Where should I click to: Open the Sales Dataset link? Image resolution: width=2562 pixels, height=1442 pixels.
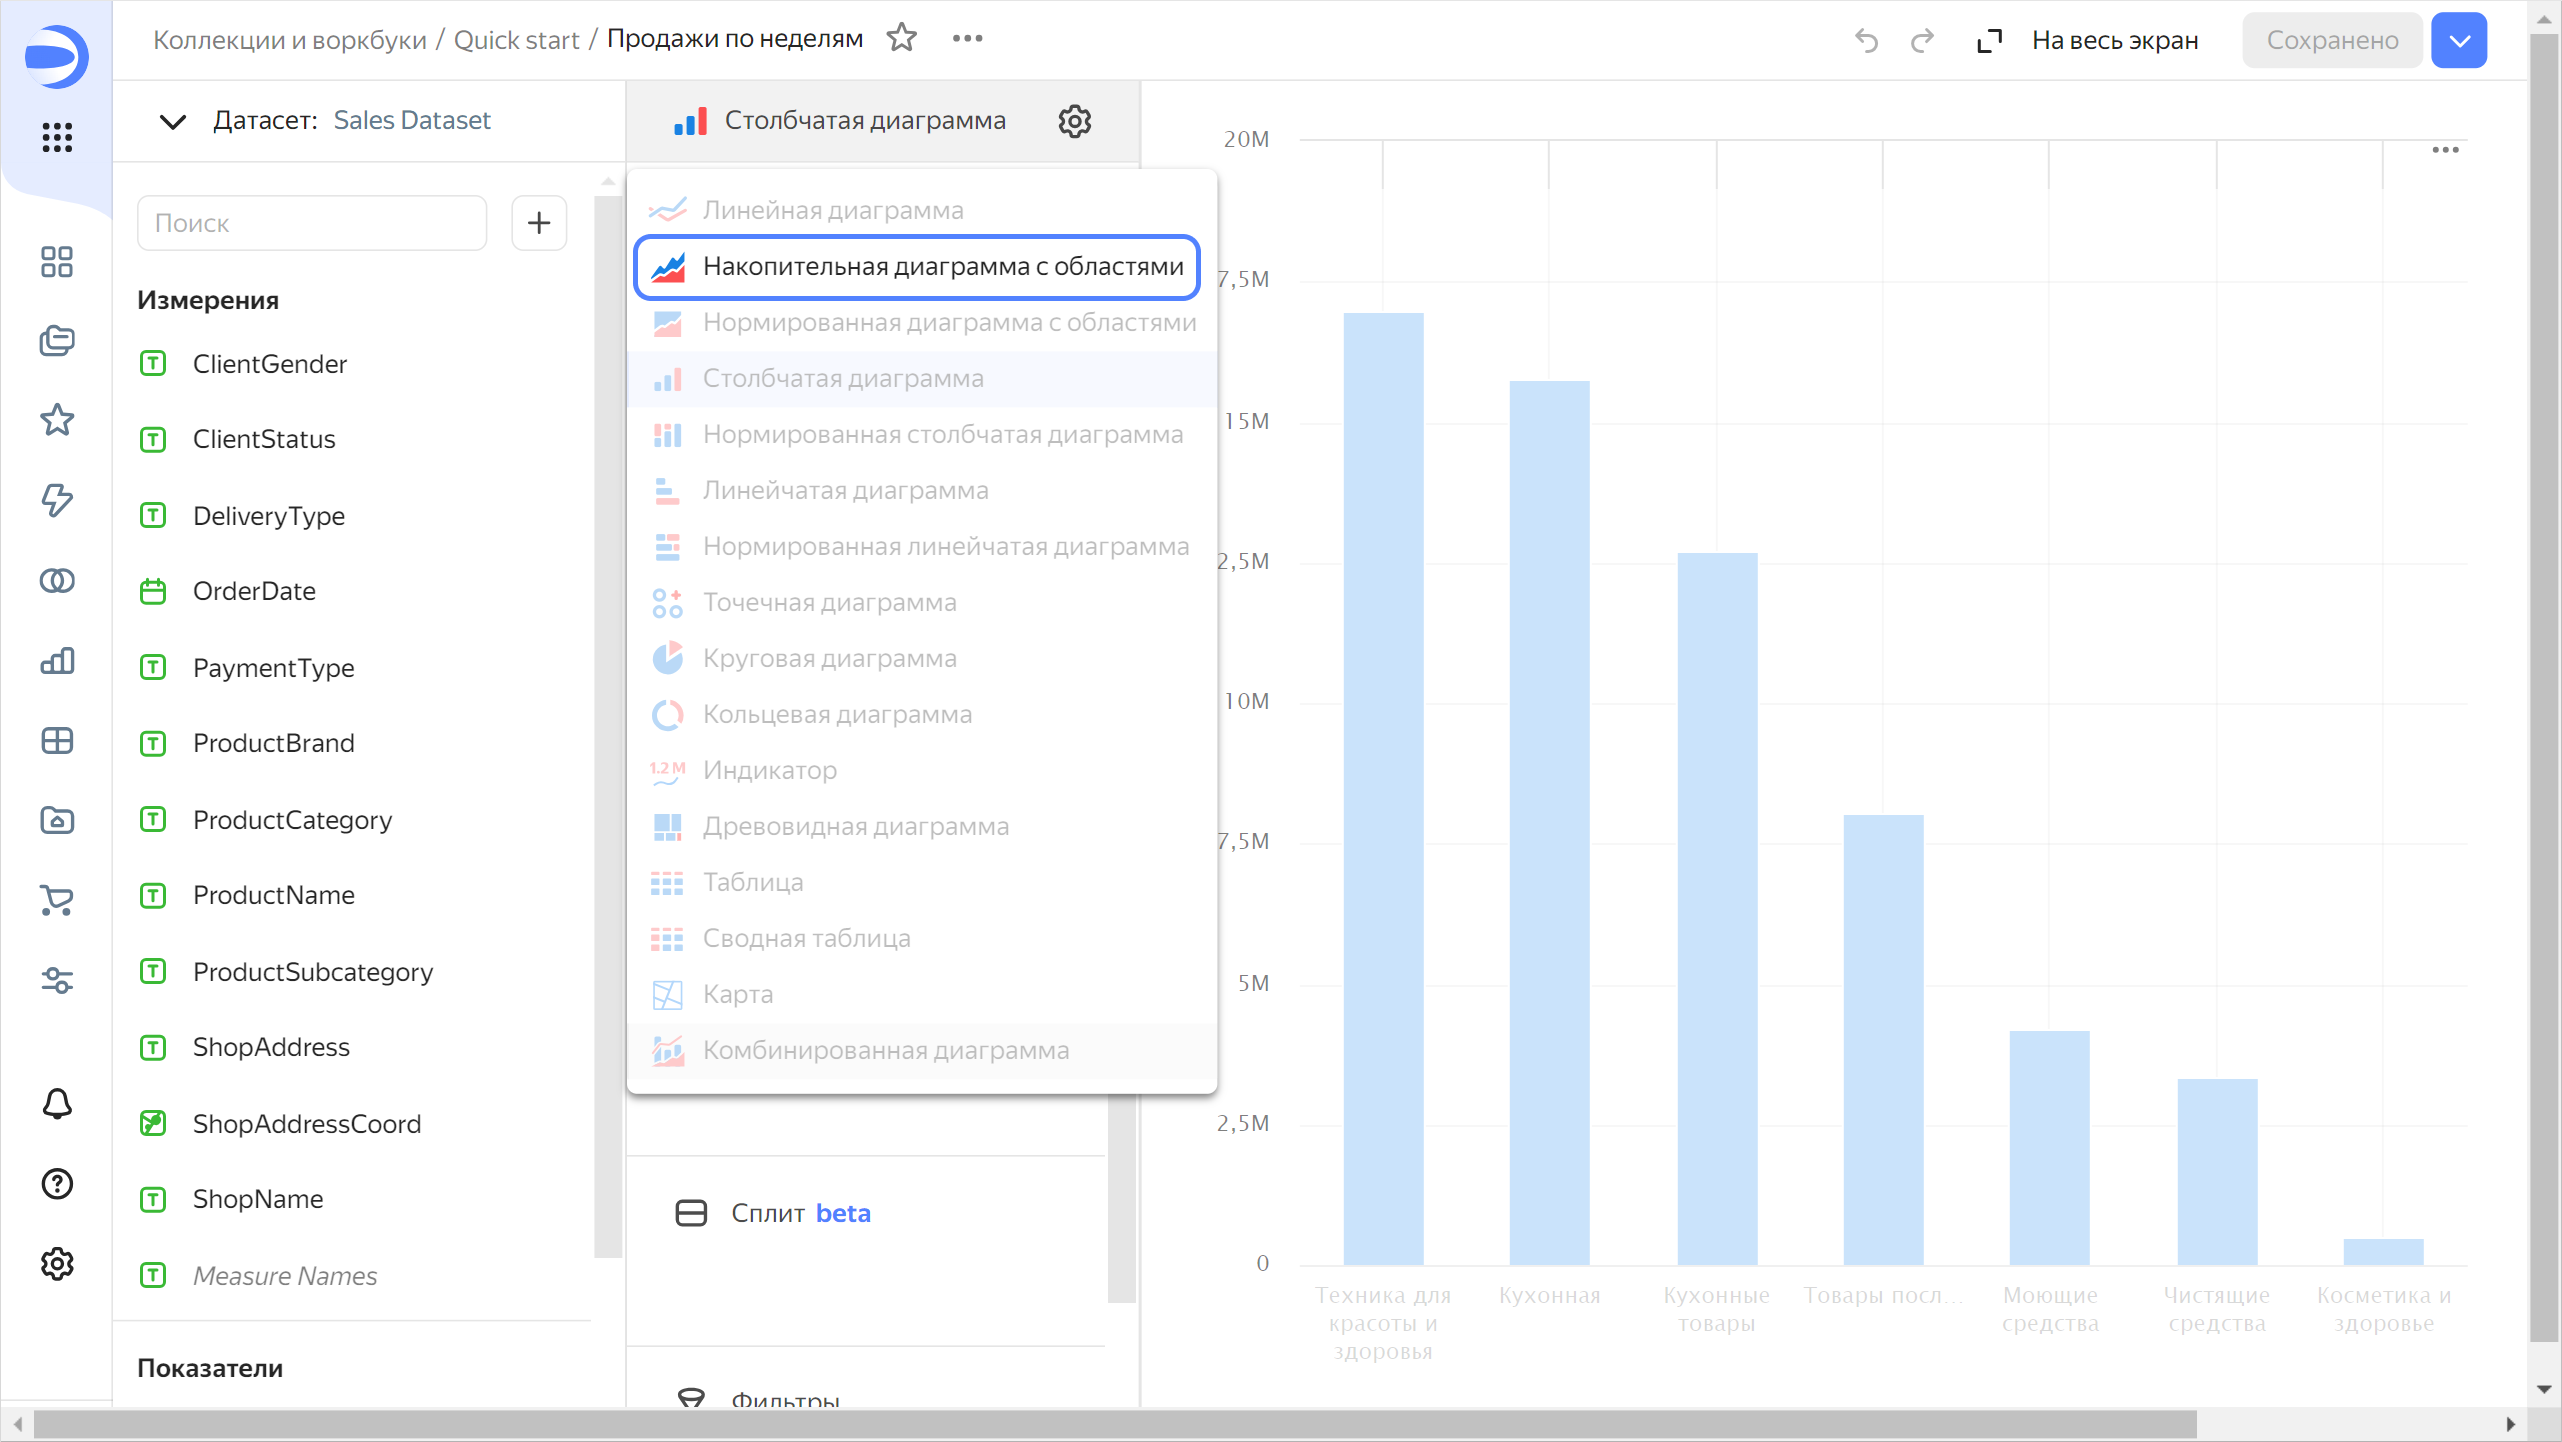coord(411,121)
